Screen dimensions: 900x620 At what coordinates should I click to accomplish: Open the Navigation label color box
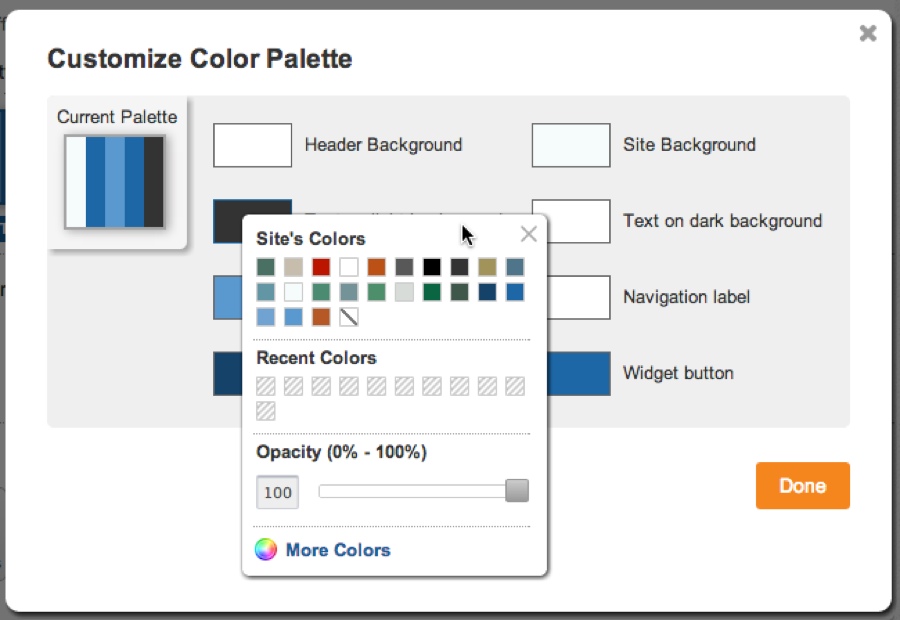pos(578,297)
